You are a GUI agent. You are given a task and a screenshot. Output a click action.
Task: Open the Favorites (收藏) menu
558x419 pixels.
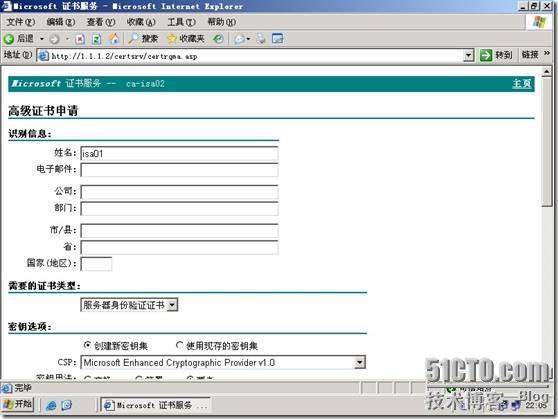(141, 22)
